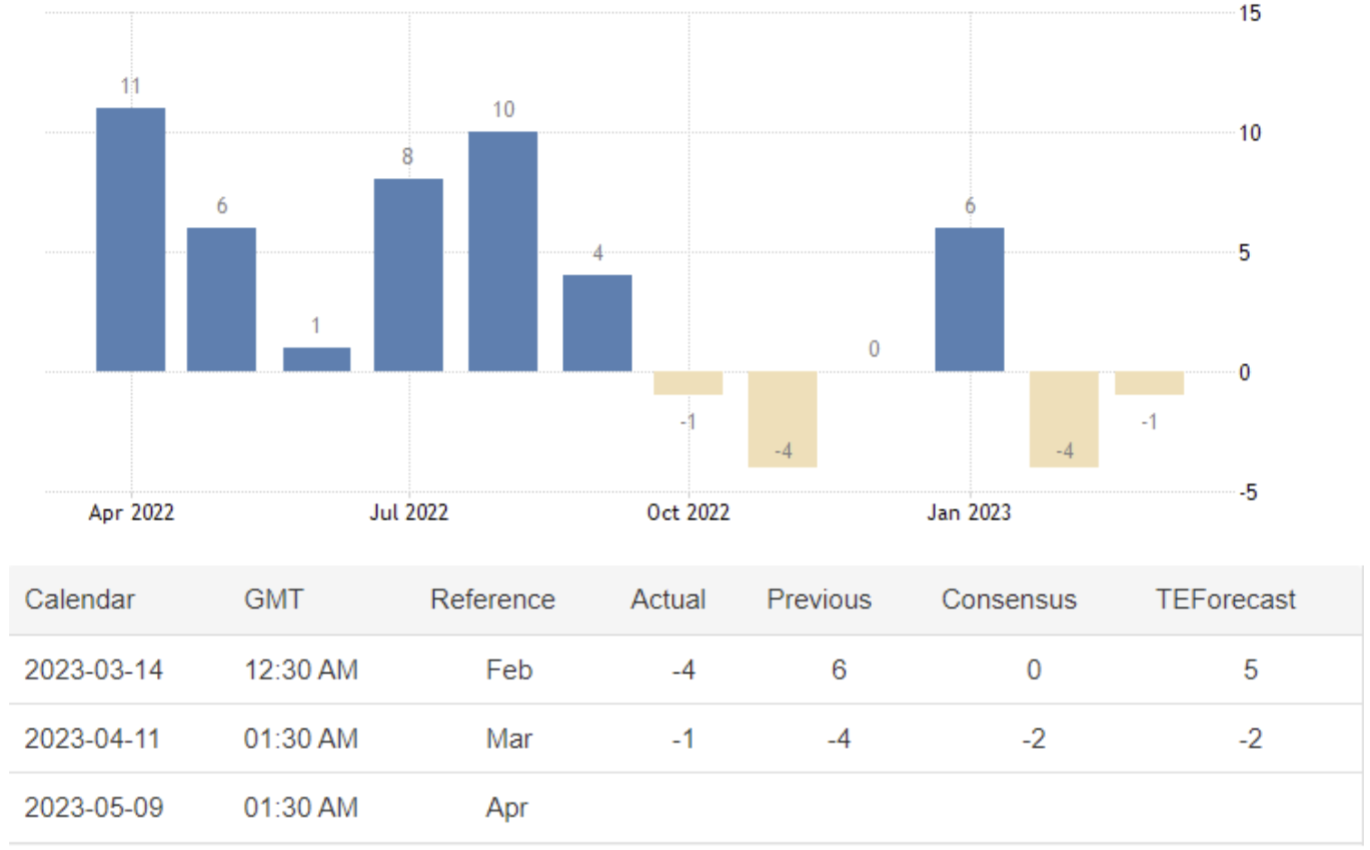1370x850 pixels.
Task: Click the Calendar column header
Action: [79, 600]
